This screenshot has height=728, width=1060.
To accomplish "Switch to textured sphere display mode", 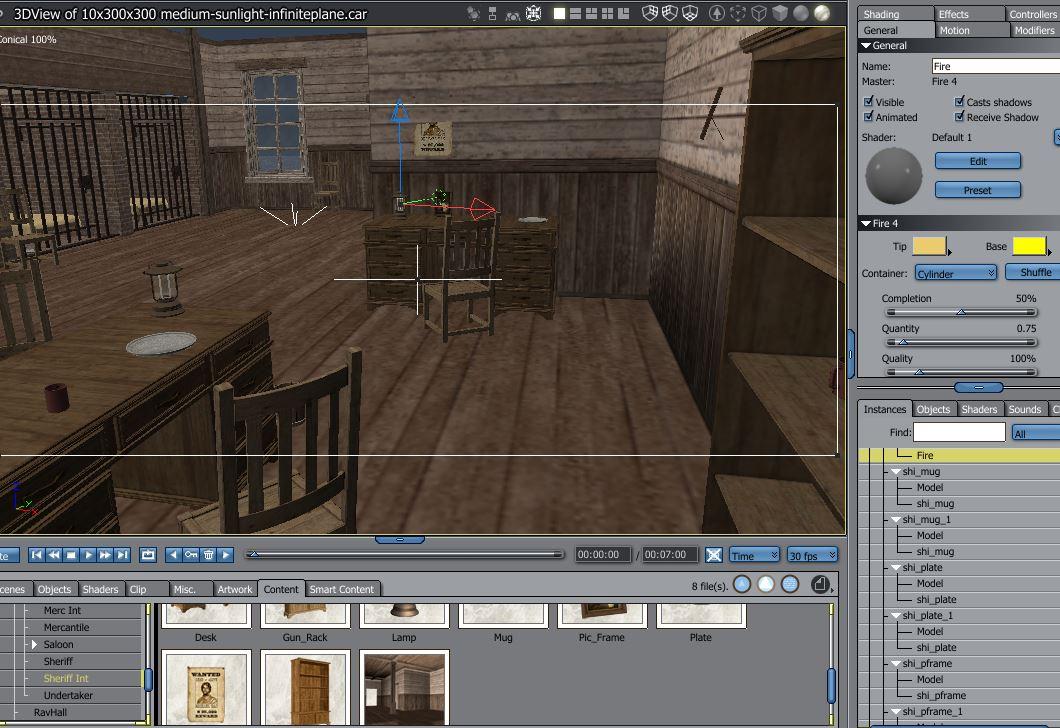I will coord(822,14).
